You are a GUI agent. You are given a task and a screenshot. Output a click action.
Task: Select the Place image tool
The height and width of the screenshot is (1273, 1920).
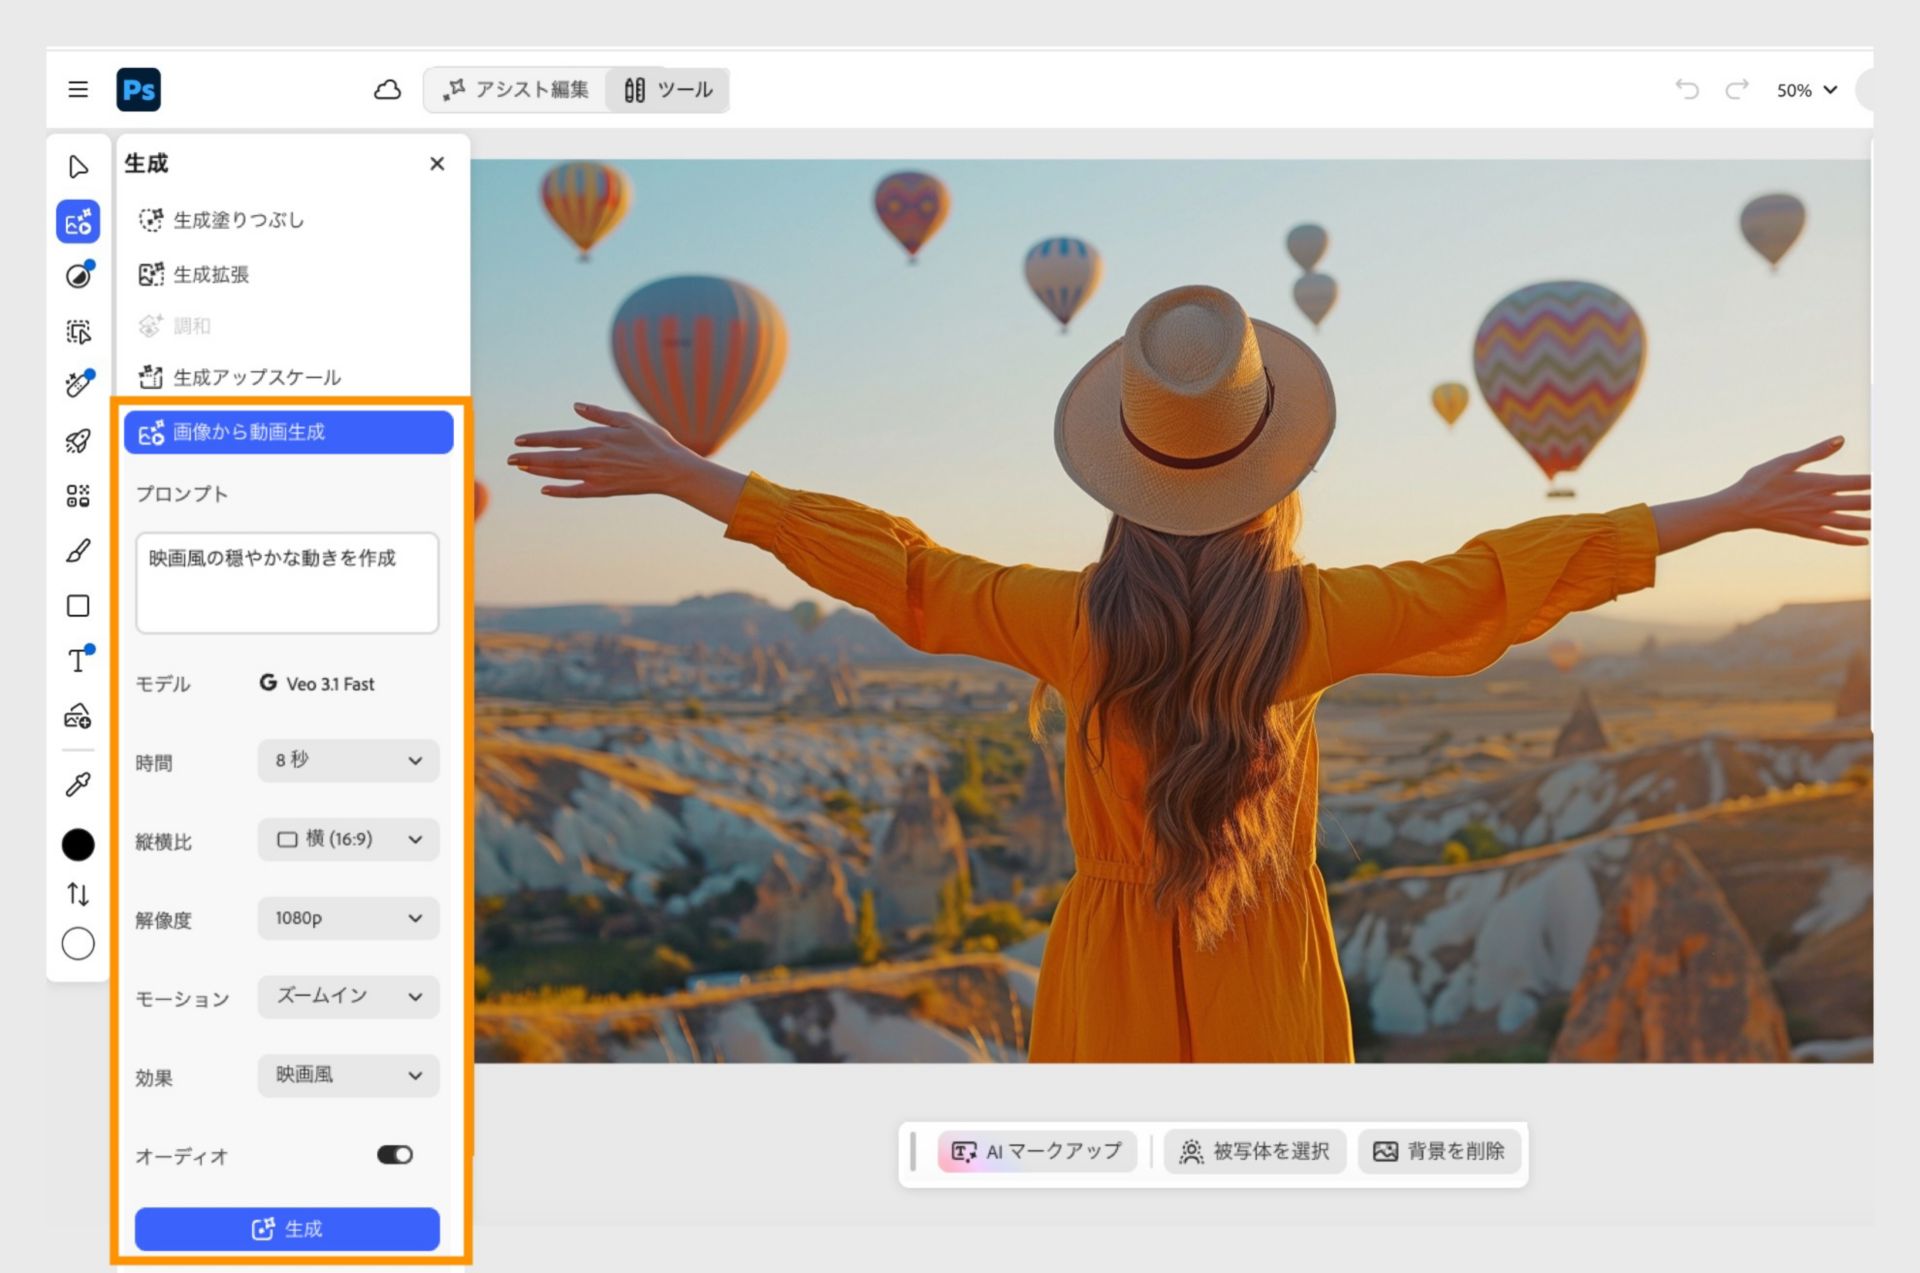coord(78,716)
